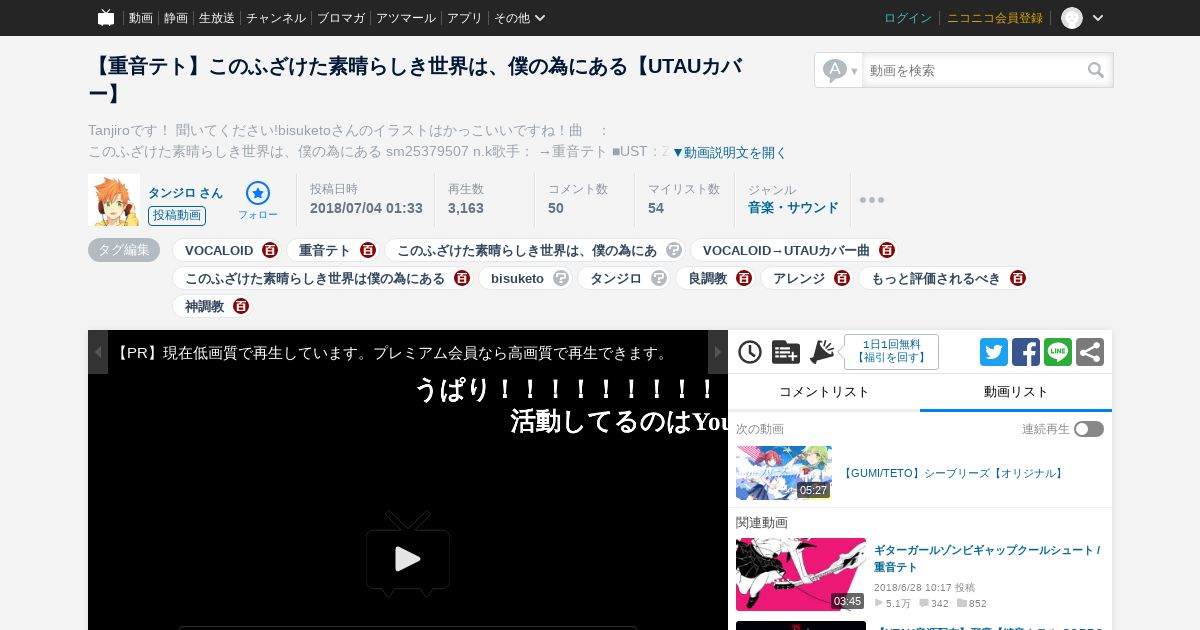Screen dimensions: 1200x630
Task: Click the 1日1回無料 福引を回す button
Action: click(x=891, y=352)
